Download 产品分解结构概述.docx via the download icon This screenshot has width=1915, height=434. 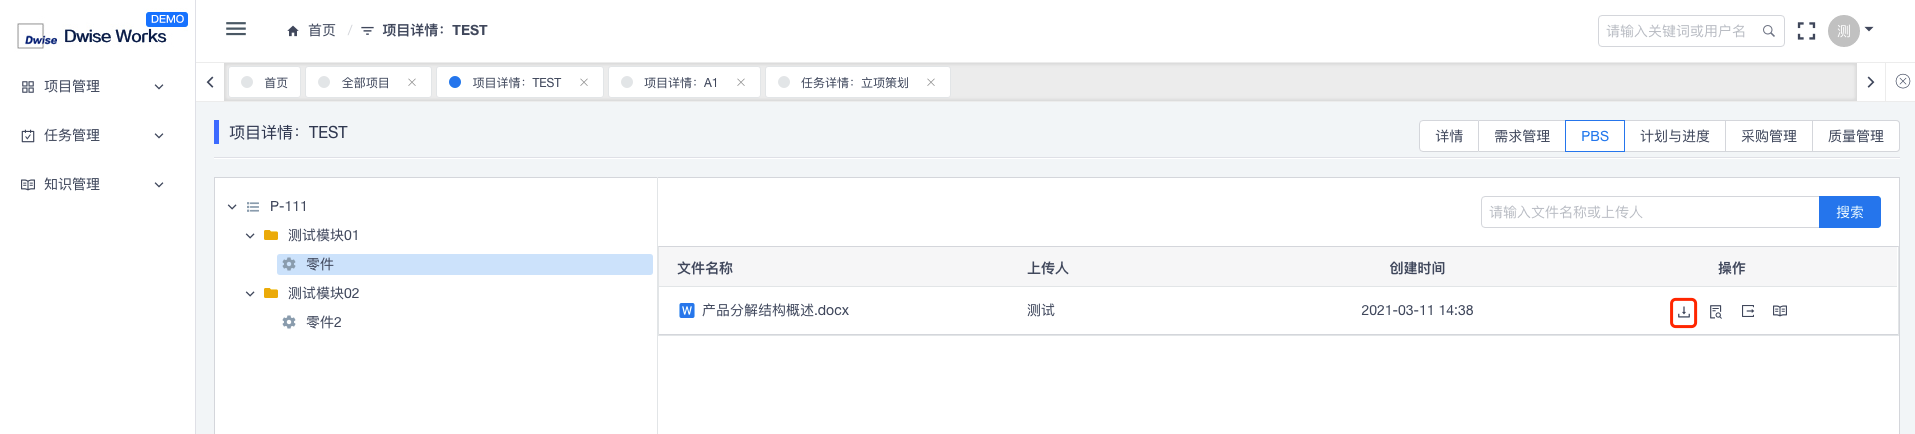[1684, 311]
